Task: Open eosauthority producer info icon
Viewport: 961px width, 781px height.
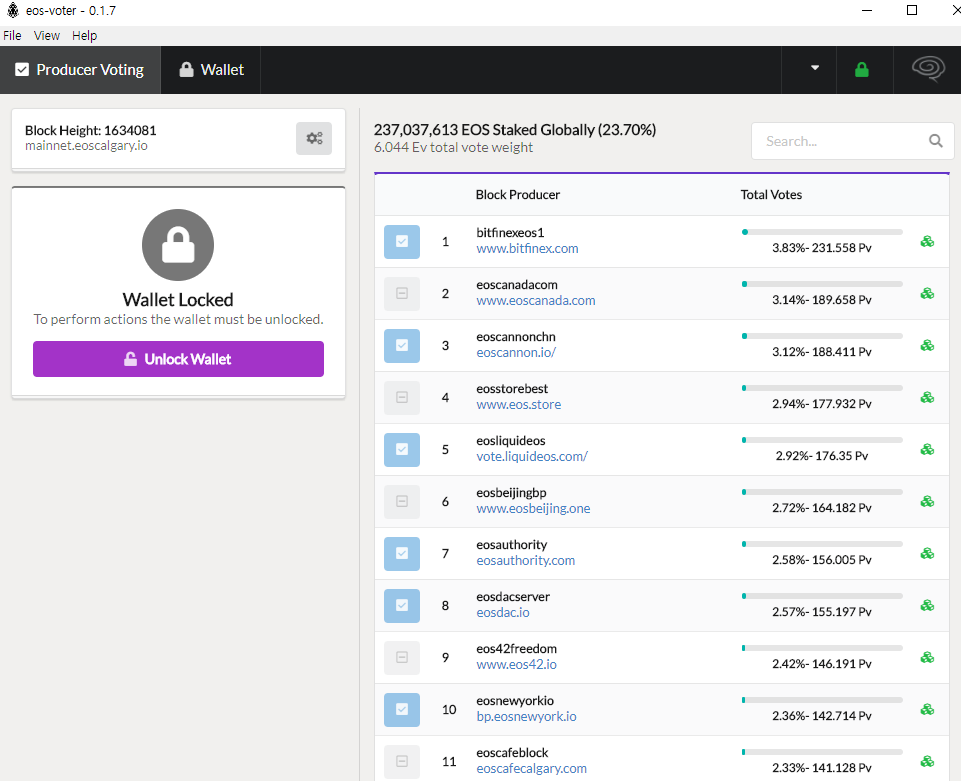Action: click(x=927, y=554)
